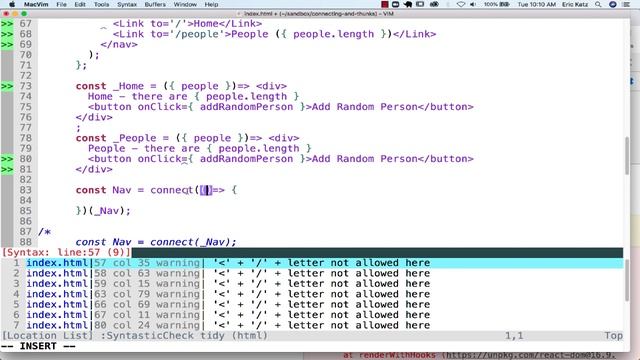This screenshot has width=640, height=360.
Task: Click 'Link to='/people'' on line 68
Action: click(x=171, y=34)
